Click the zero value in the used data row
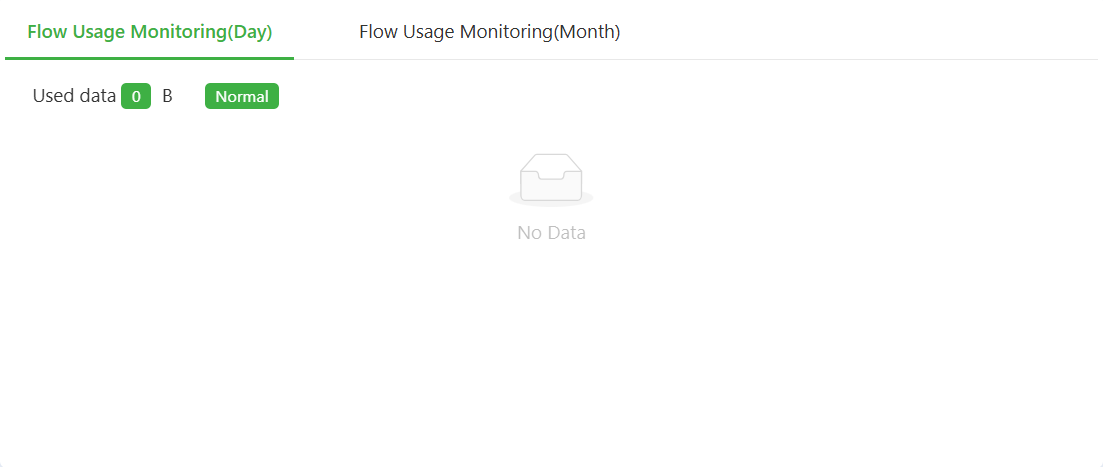This screenshot has height=467, width=1103. [x=136, y=97]
